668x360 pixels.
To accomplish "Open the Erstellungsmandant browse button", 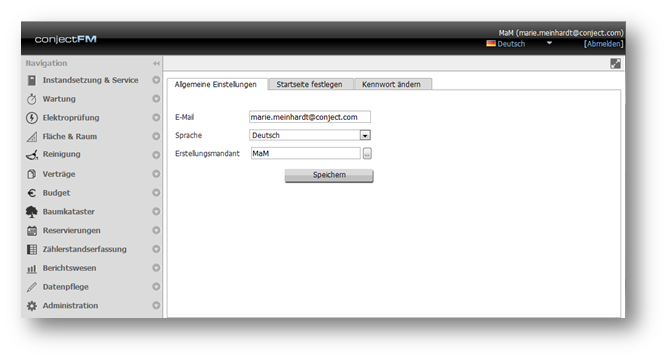I will [x=367, y=153].
